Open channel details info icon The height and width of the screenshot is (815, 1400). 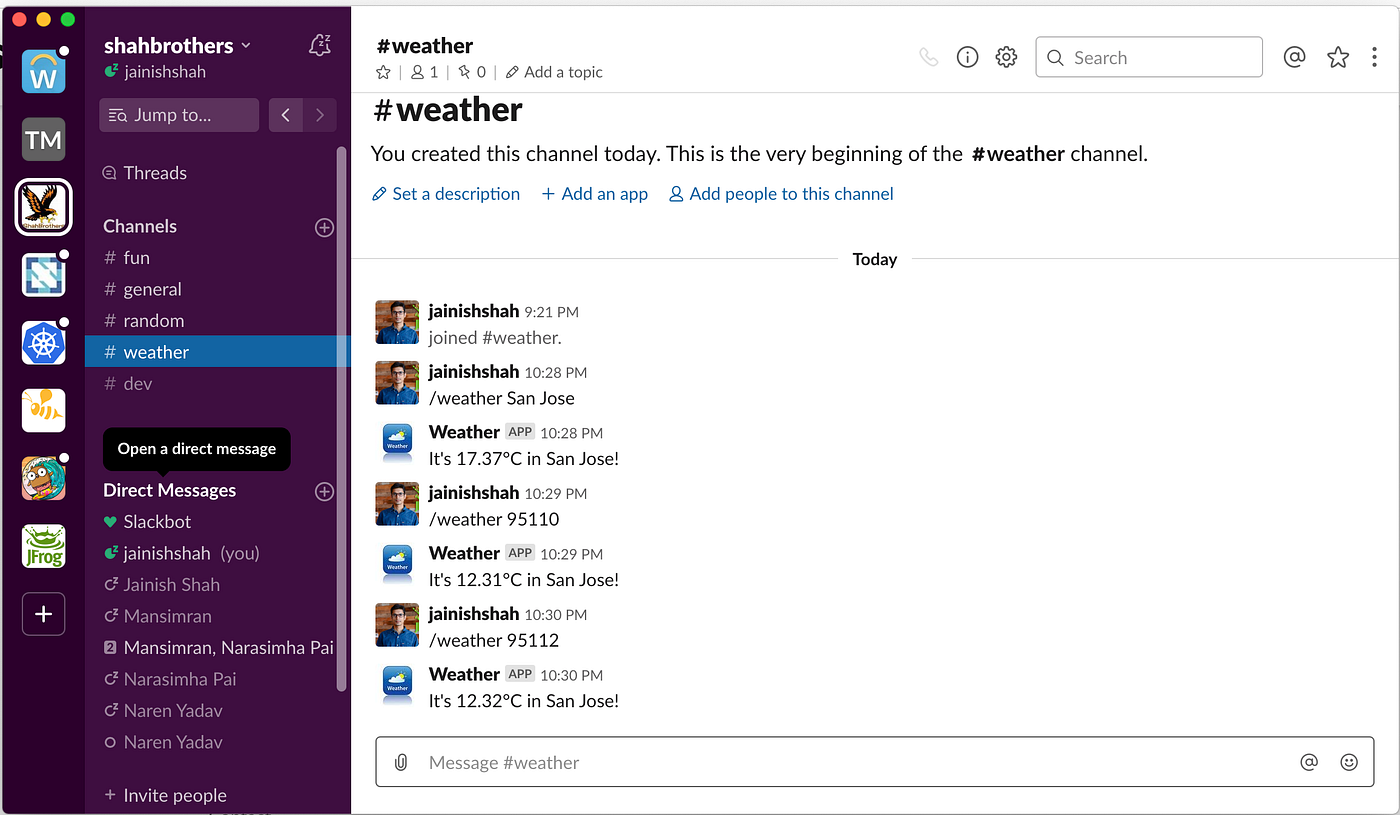(967, 58)
